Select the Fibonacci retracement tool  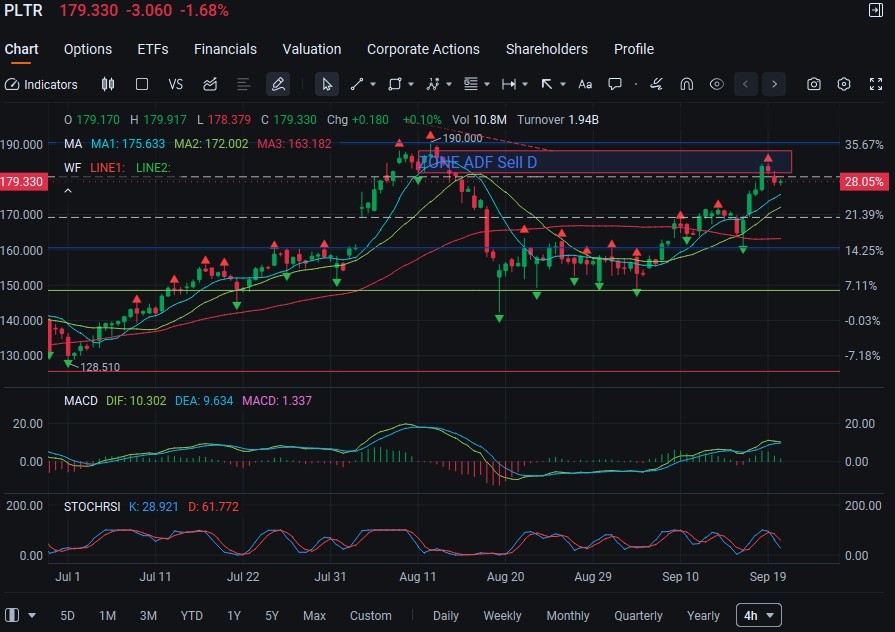pyautogui.click(x=471, y=84)
